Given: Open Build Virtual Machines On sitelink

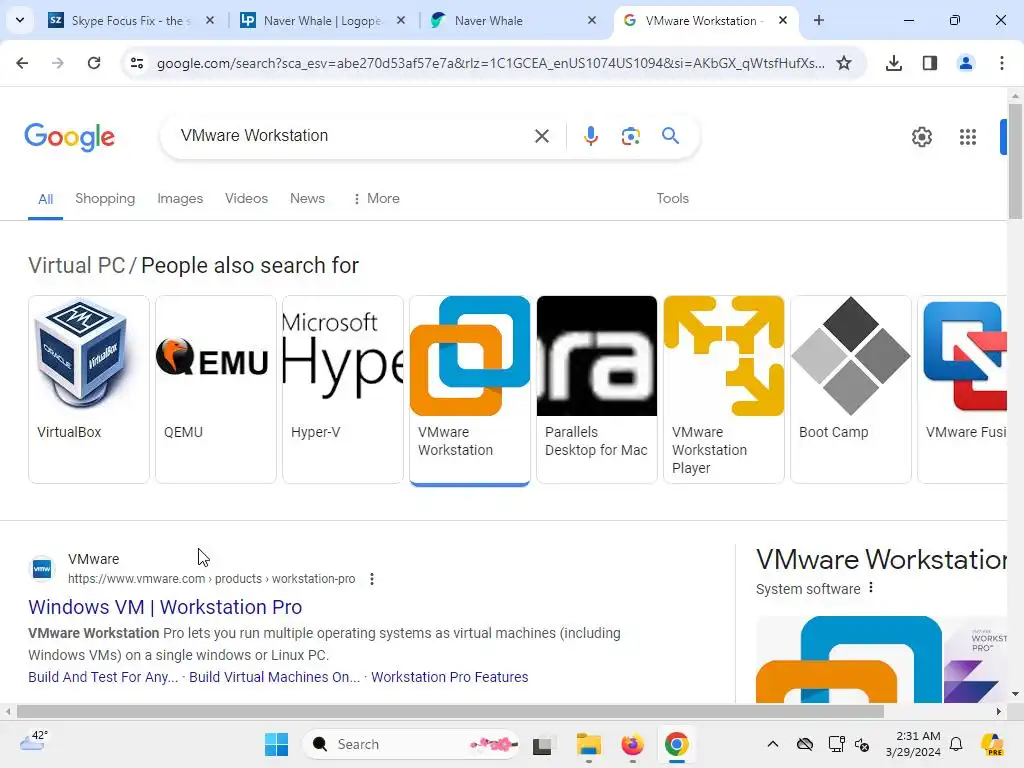Looking at the screenshot, I should [x=274, y=677].
